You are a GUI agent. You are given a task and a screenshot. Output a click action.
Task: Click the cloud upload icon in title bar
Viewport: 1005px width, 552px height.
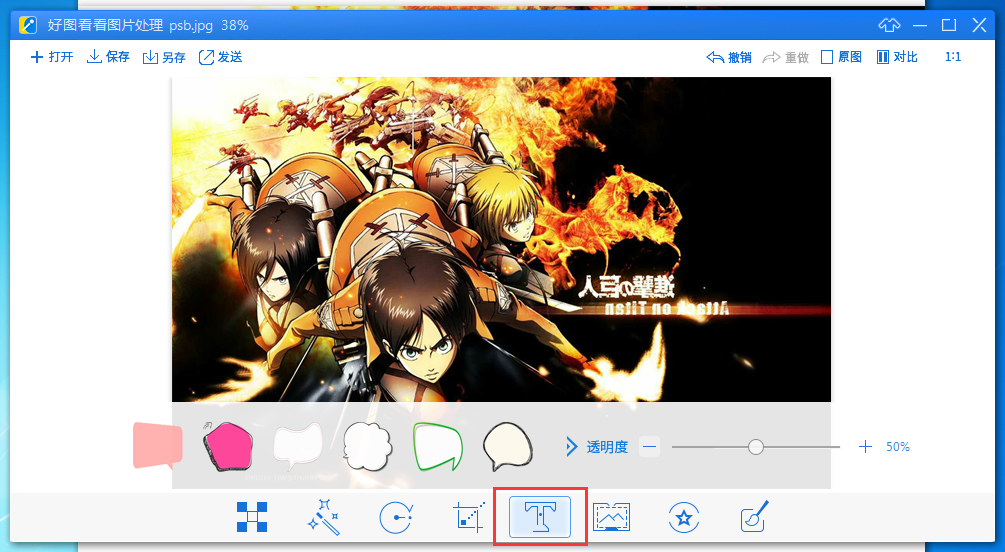[x=888, y=25]
